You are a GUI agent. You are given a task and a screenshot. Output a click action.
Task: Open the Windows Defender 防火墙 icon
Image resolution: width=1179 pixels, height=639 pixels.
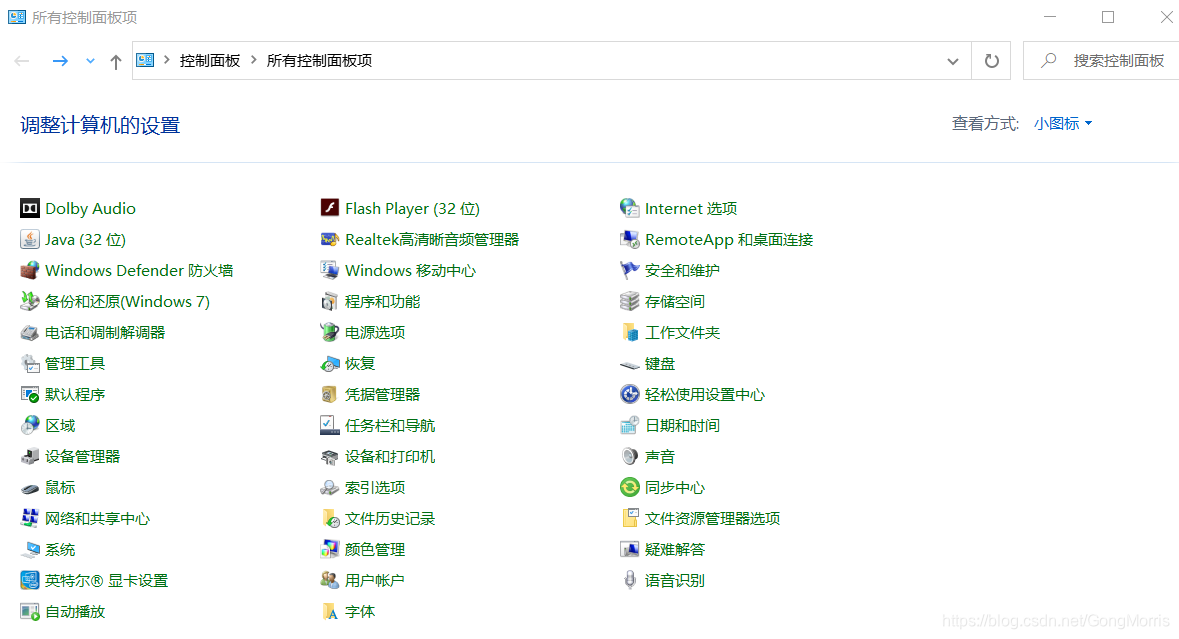tap(29, 270)
